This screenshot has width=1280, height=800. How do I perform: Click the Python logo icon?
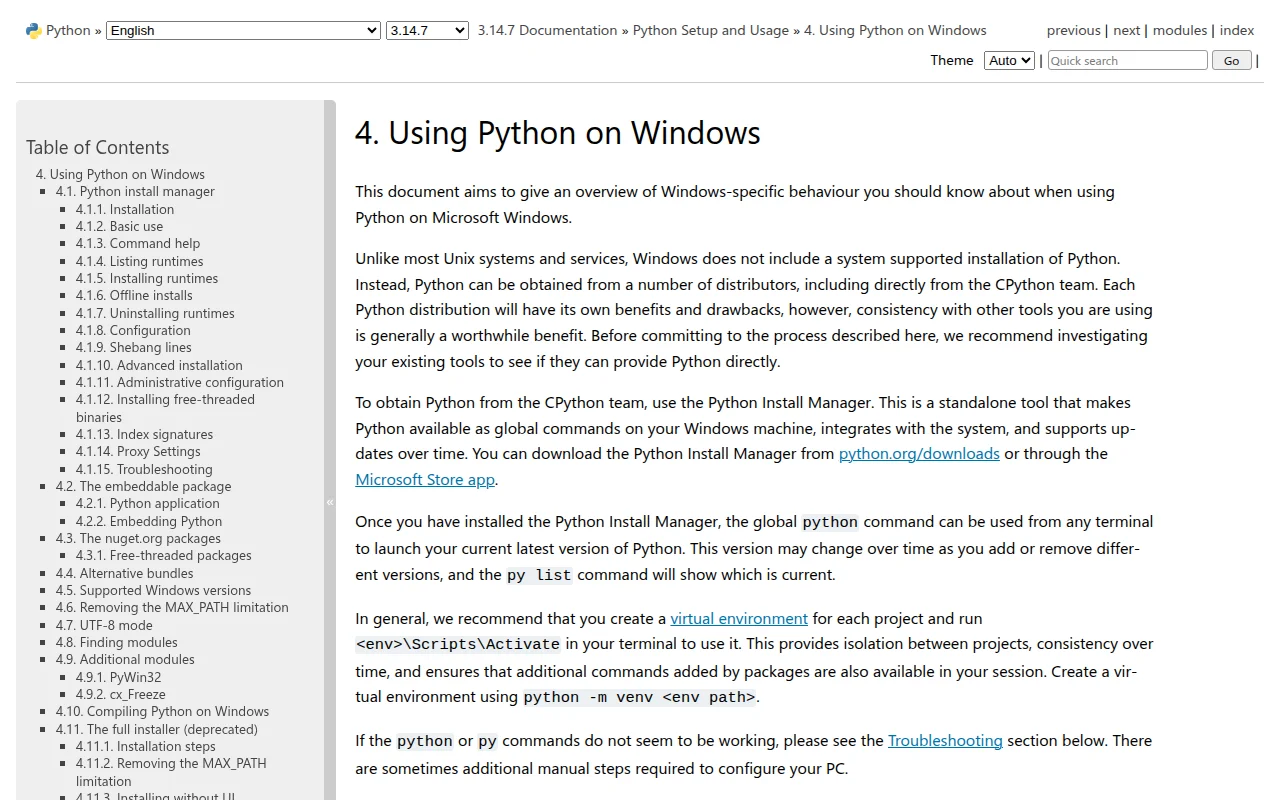tap(34, 30)
